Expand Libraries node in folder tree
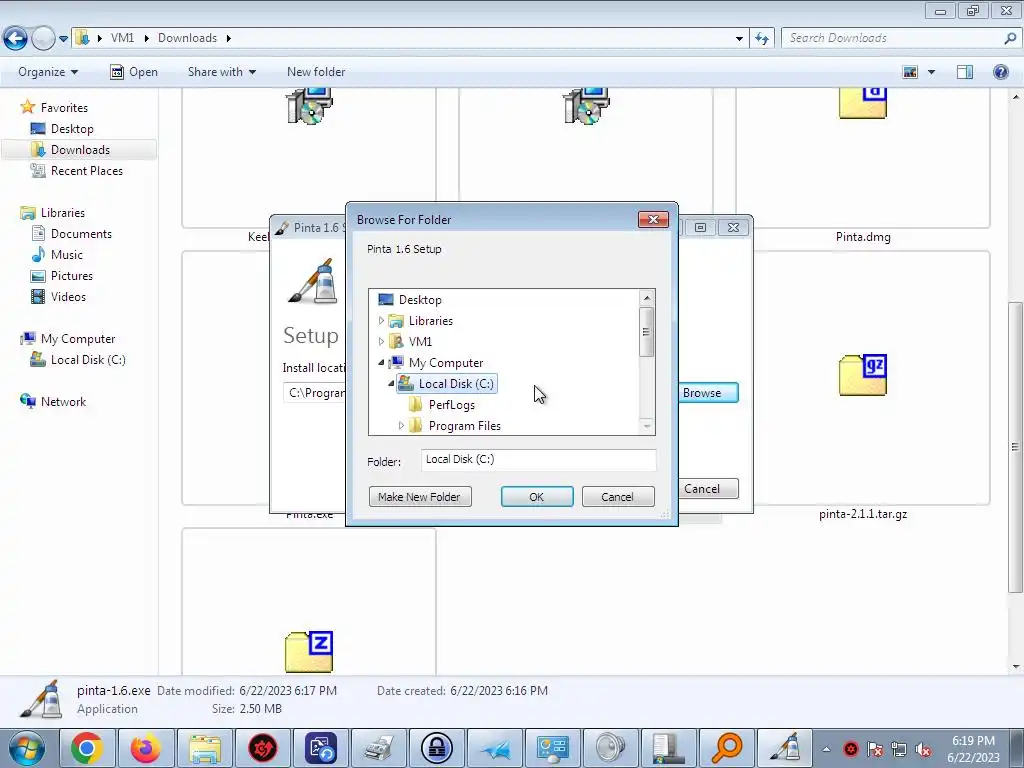The width and height of the screenshot is (1024, 768). (x=381, y=321)
